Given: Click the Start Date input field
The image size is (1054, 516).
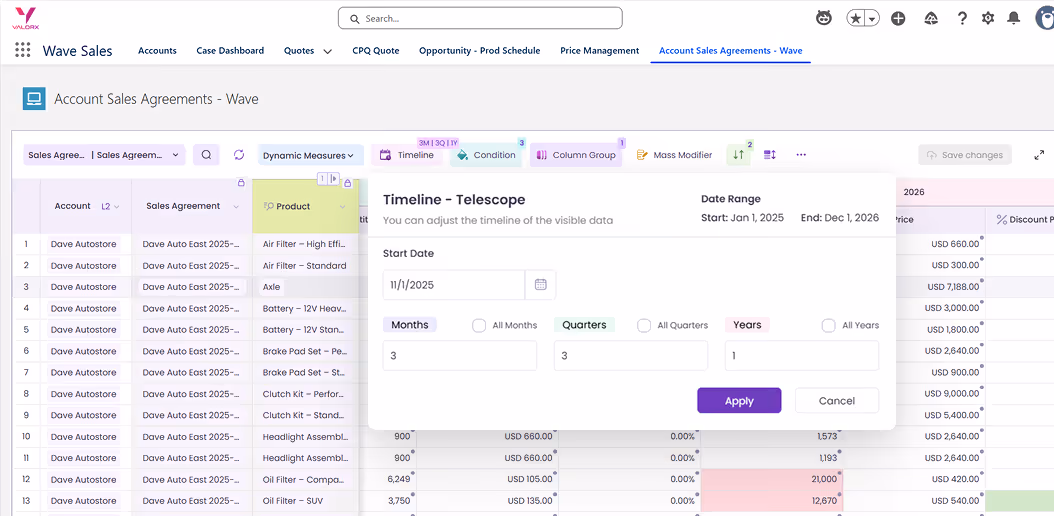Looking at the screenshot, I should click(x=454, y=285).
